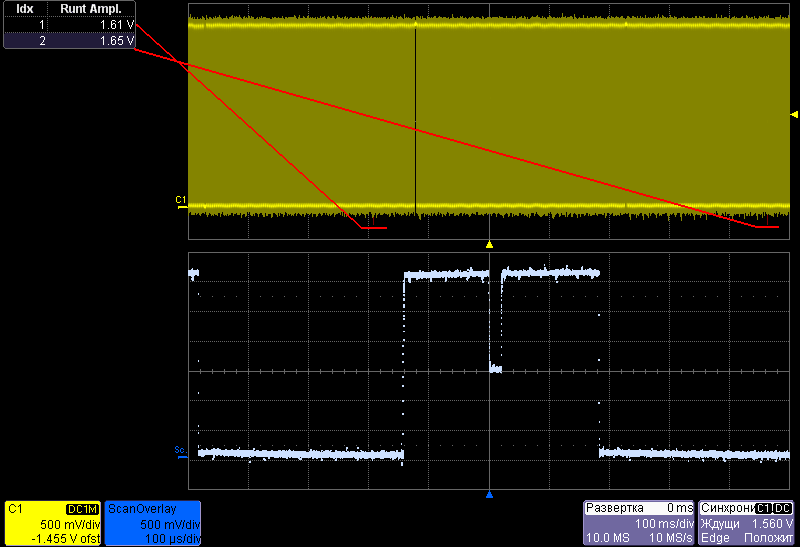Click the 1.560 V trigger level value
Screen dimensions: 800x547
pyautogui.click(x=770, y=524)
